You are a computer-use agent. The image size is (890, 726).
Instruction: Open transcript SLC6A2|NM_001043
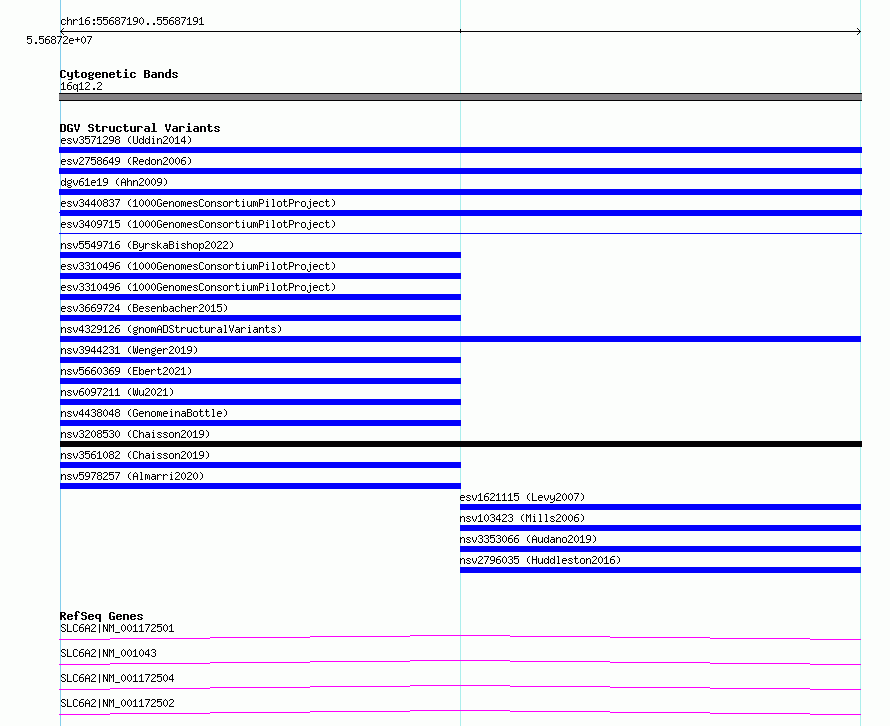pos(108,653)
